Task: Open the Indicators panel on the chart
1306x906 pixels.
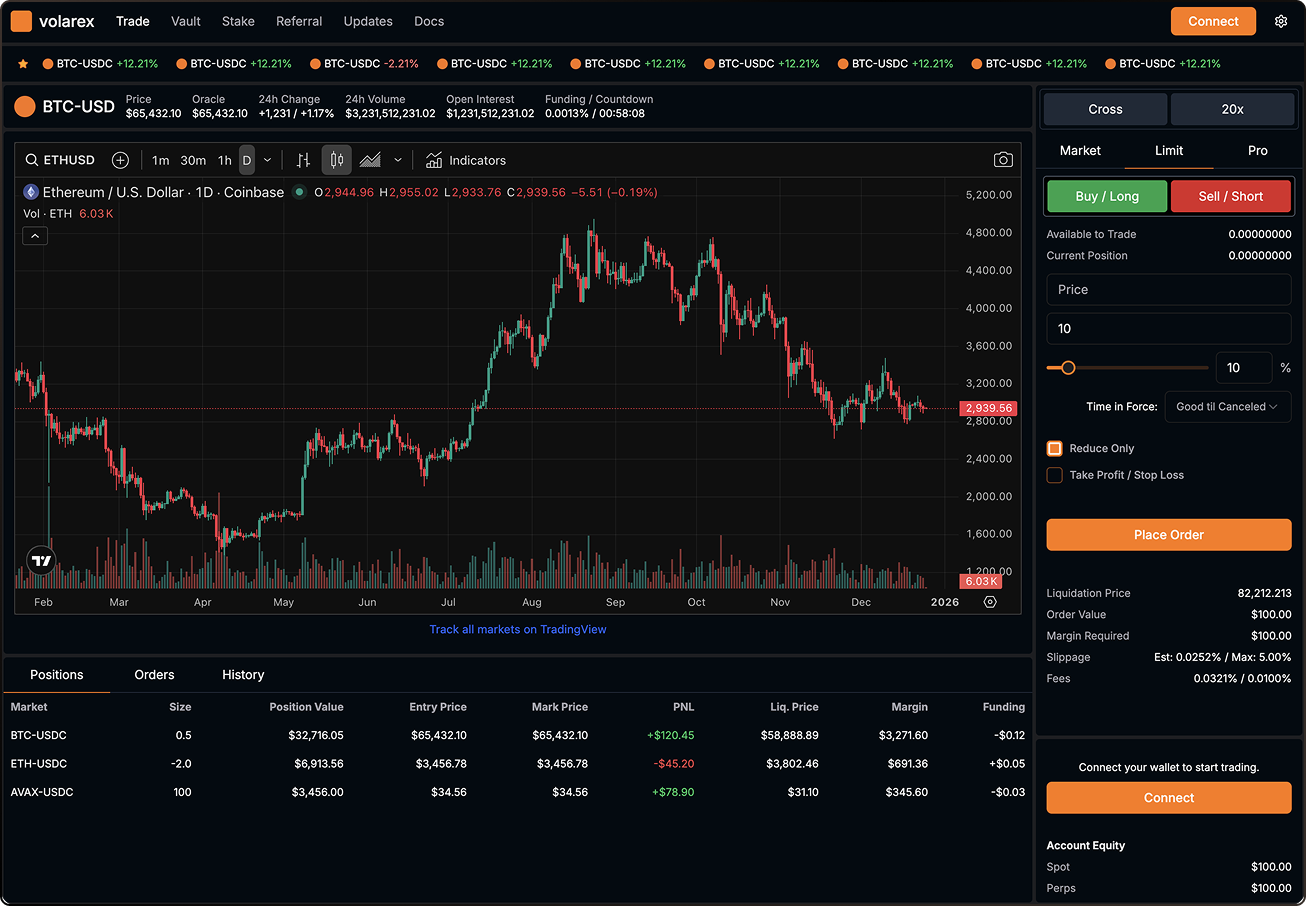Action: 465,159
